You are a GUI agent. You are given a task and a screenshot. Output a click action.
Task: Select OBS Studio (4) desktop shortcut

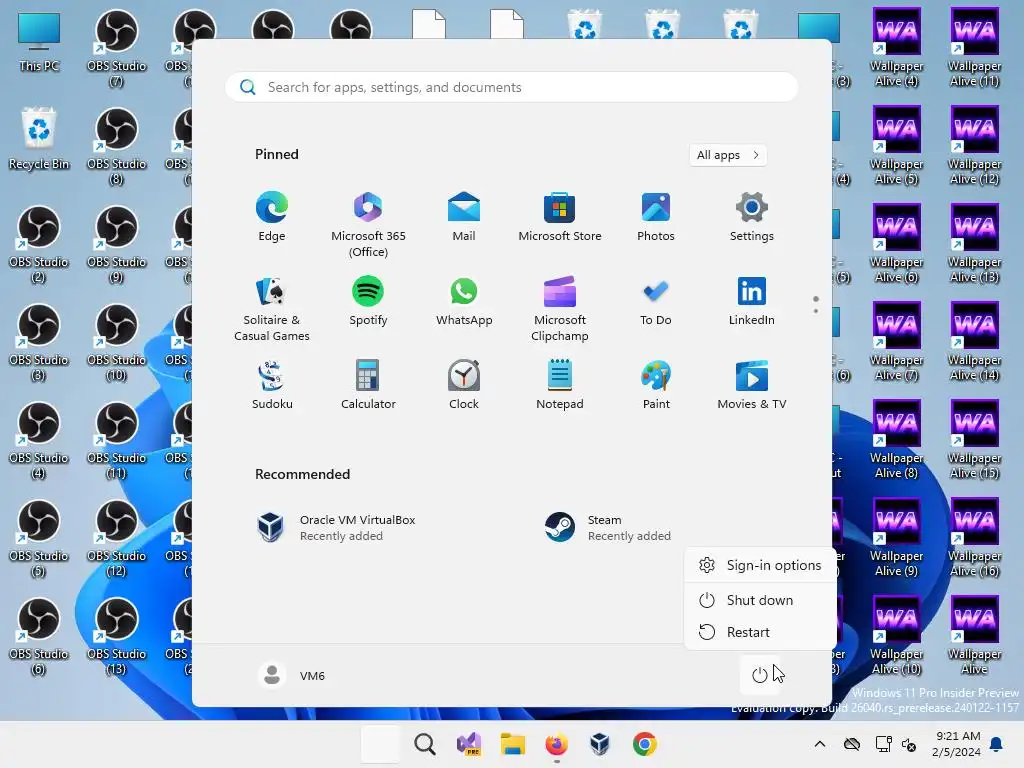click(39, 440)
